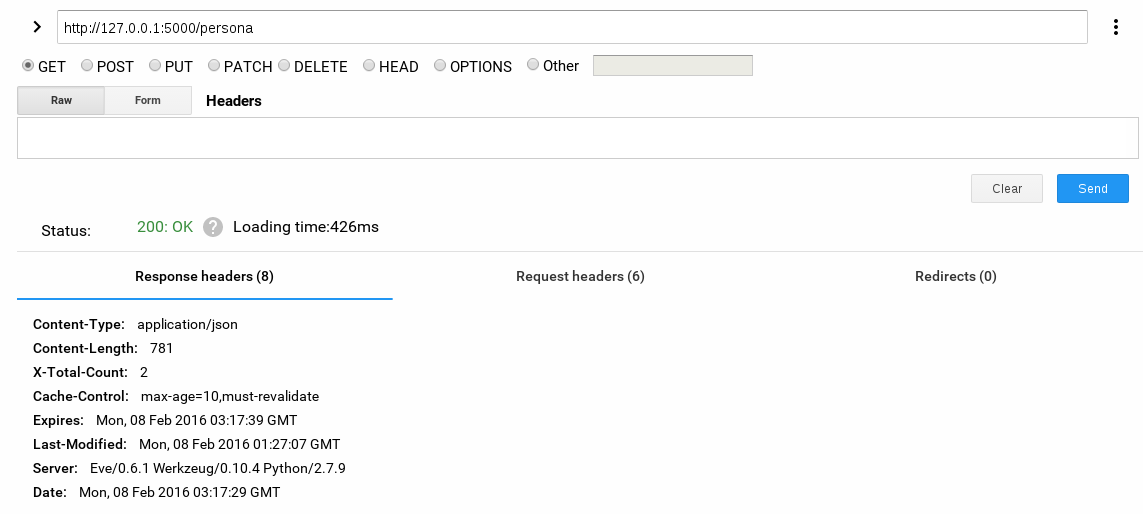Select the HEAD method radio button
The image size is (1143, 514).
coord(369,66)
